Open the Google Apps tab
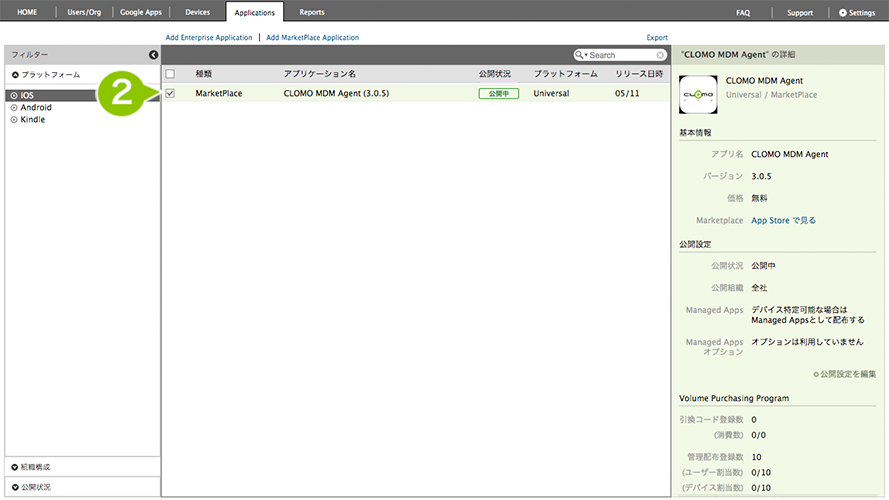 [x=141, y=12]
